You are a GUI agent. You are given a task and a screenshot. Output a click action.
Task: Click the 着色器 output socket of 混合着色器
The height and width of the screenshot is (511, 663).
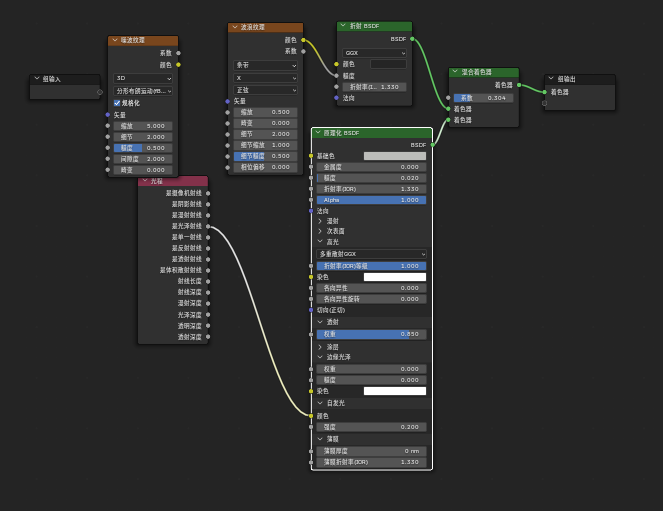[x=519, y=85]
